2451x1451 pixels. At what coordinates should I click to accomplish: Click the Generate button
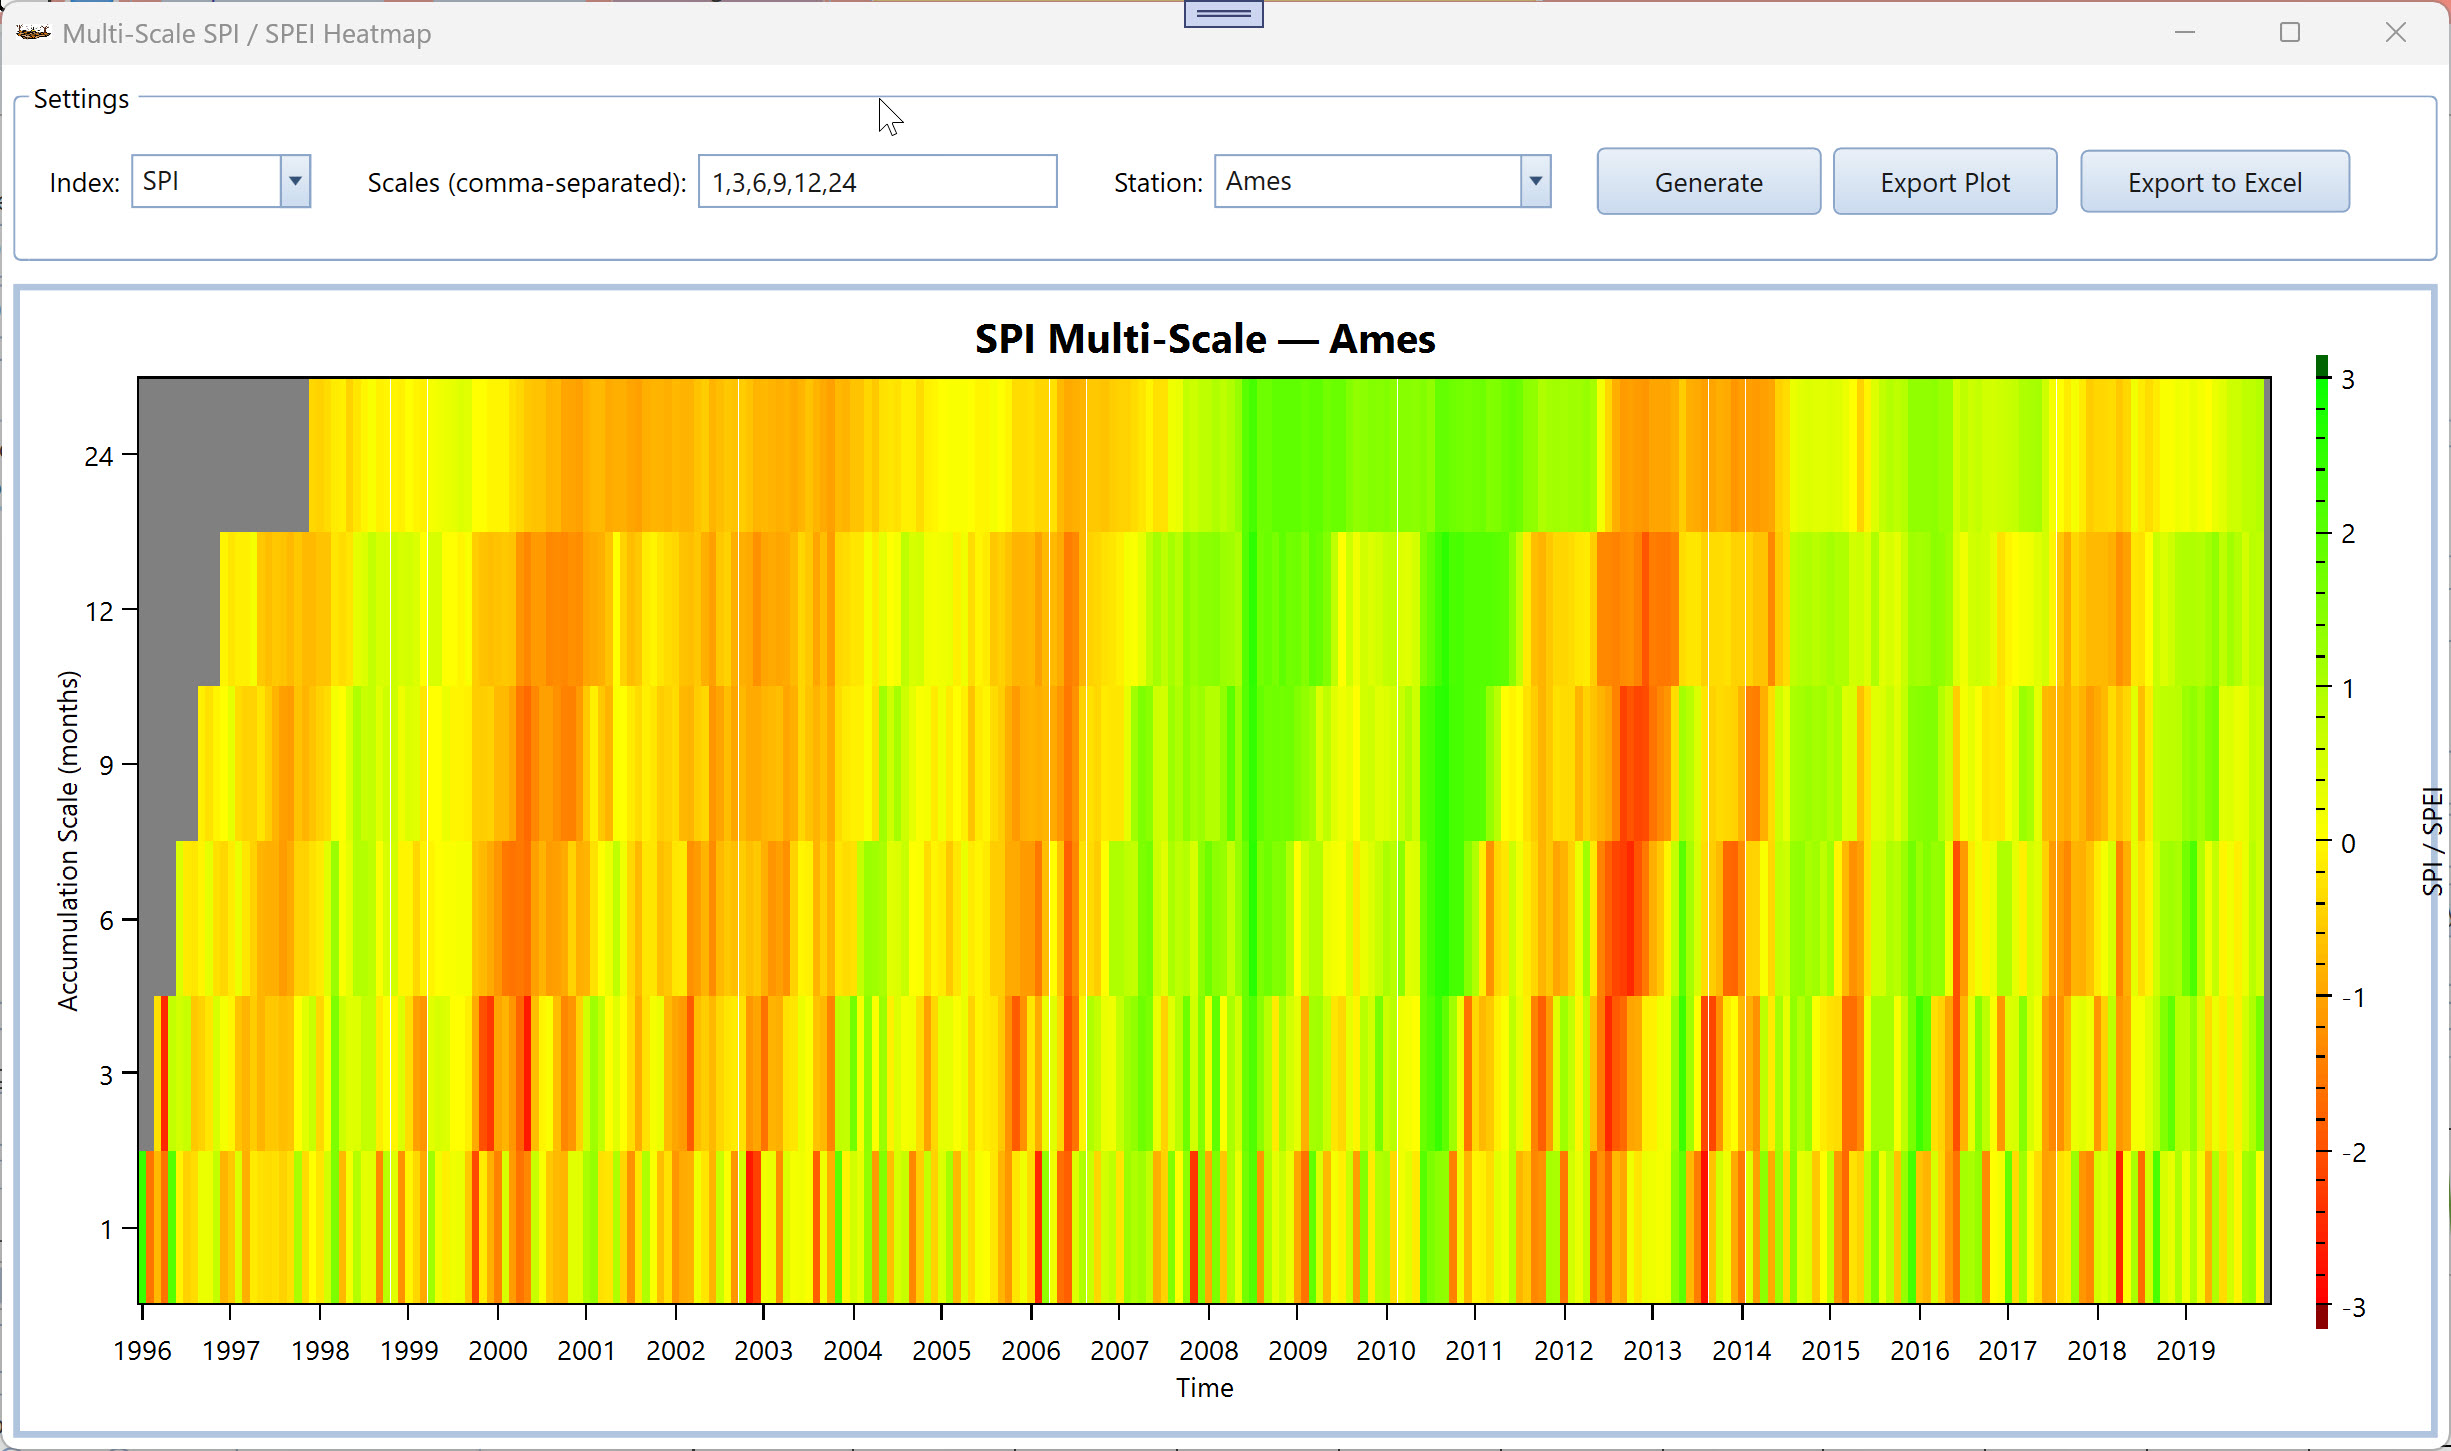coord(1708,182)
